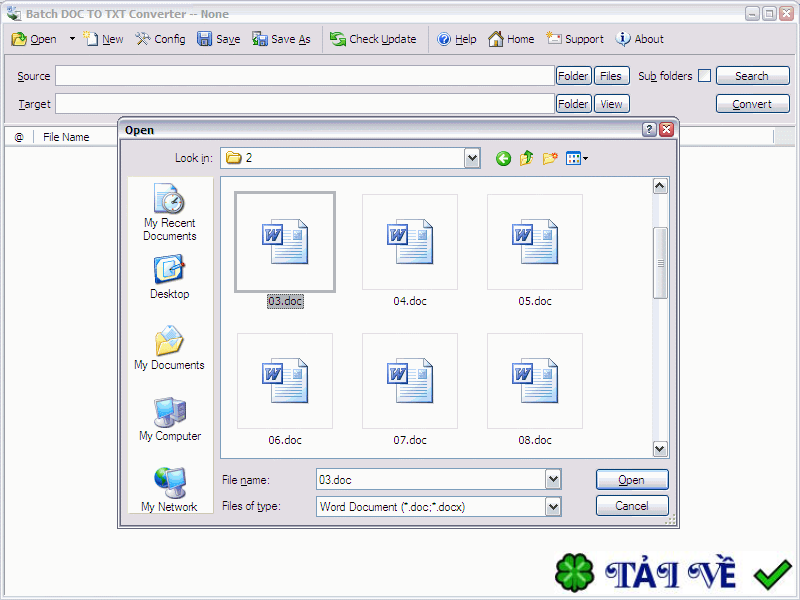The height and width of the screenshot is (600, 800).
Task: Open Help from the toolbar
Action: pyautogui.click(x=457, y=39)
